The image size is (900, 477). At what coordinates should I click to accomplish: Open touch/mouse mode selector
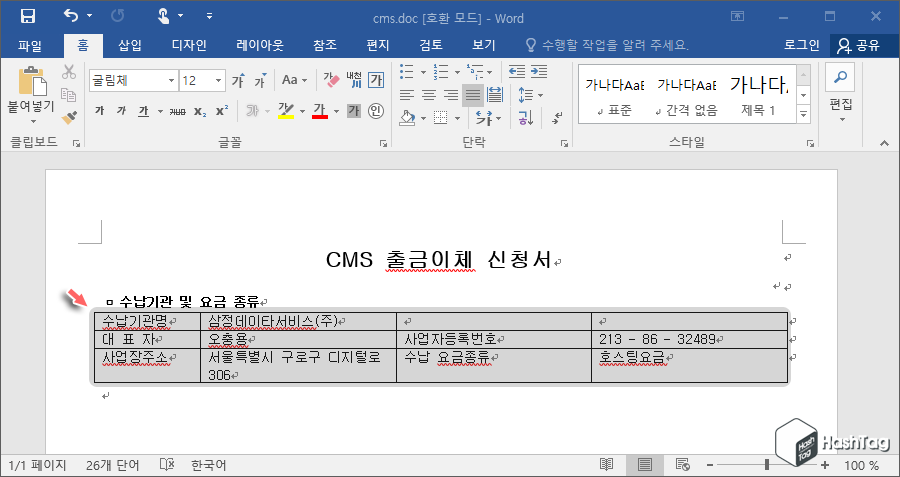click(164, 16)
